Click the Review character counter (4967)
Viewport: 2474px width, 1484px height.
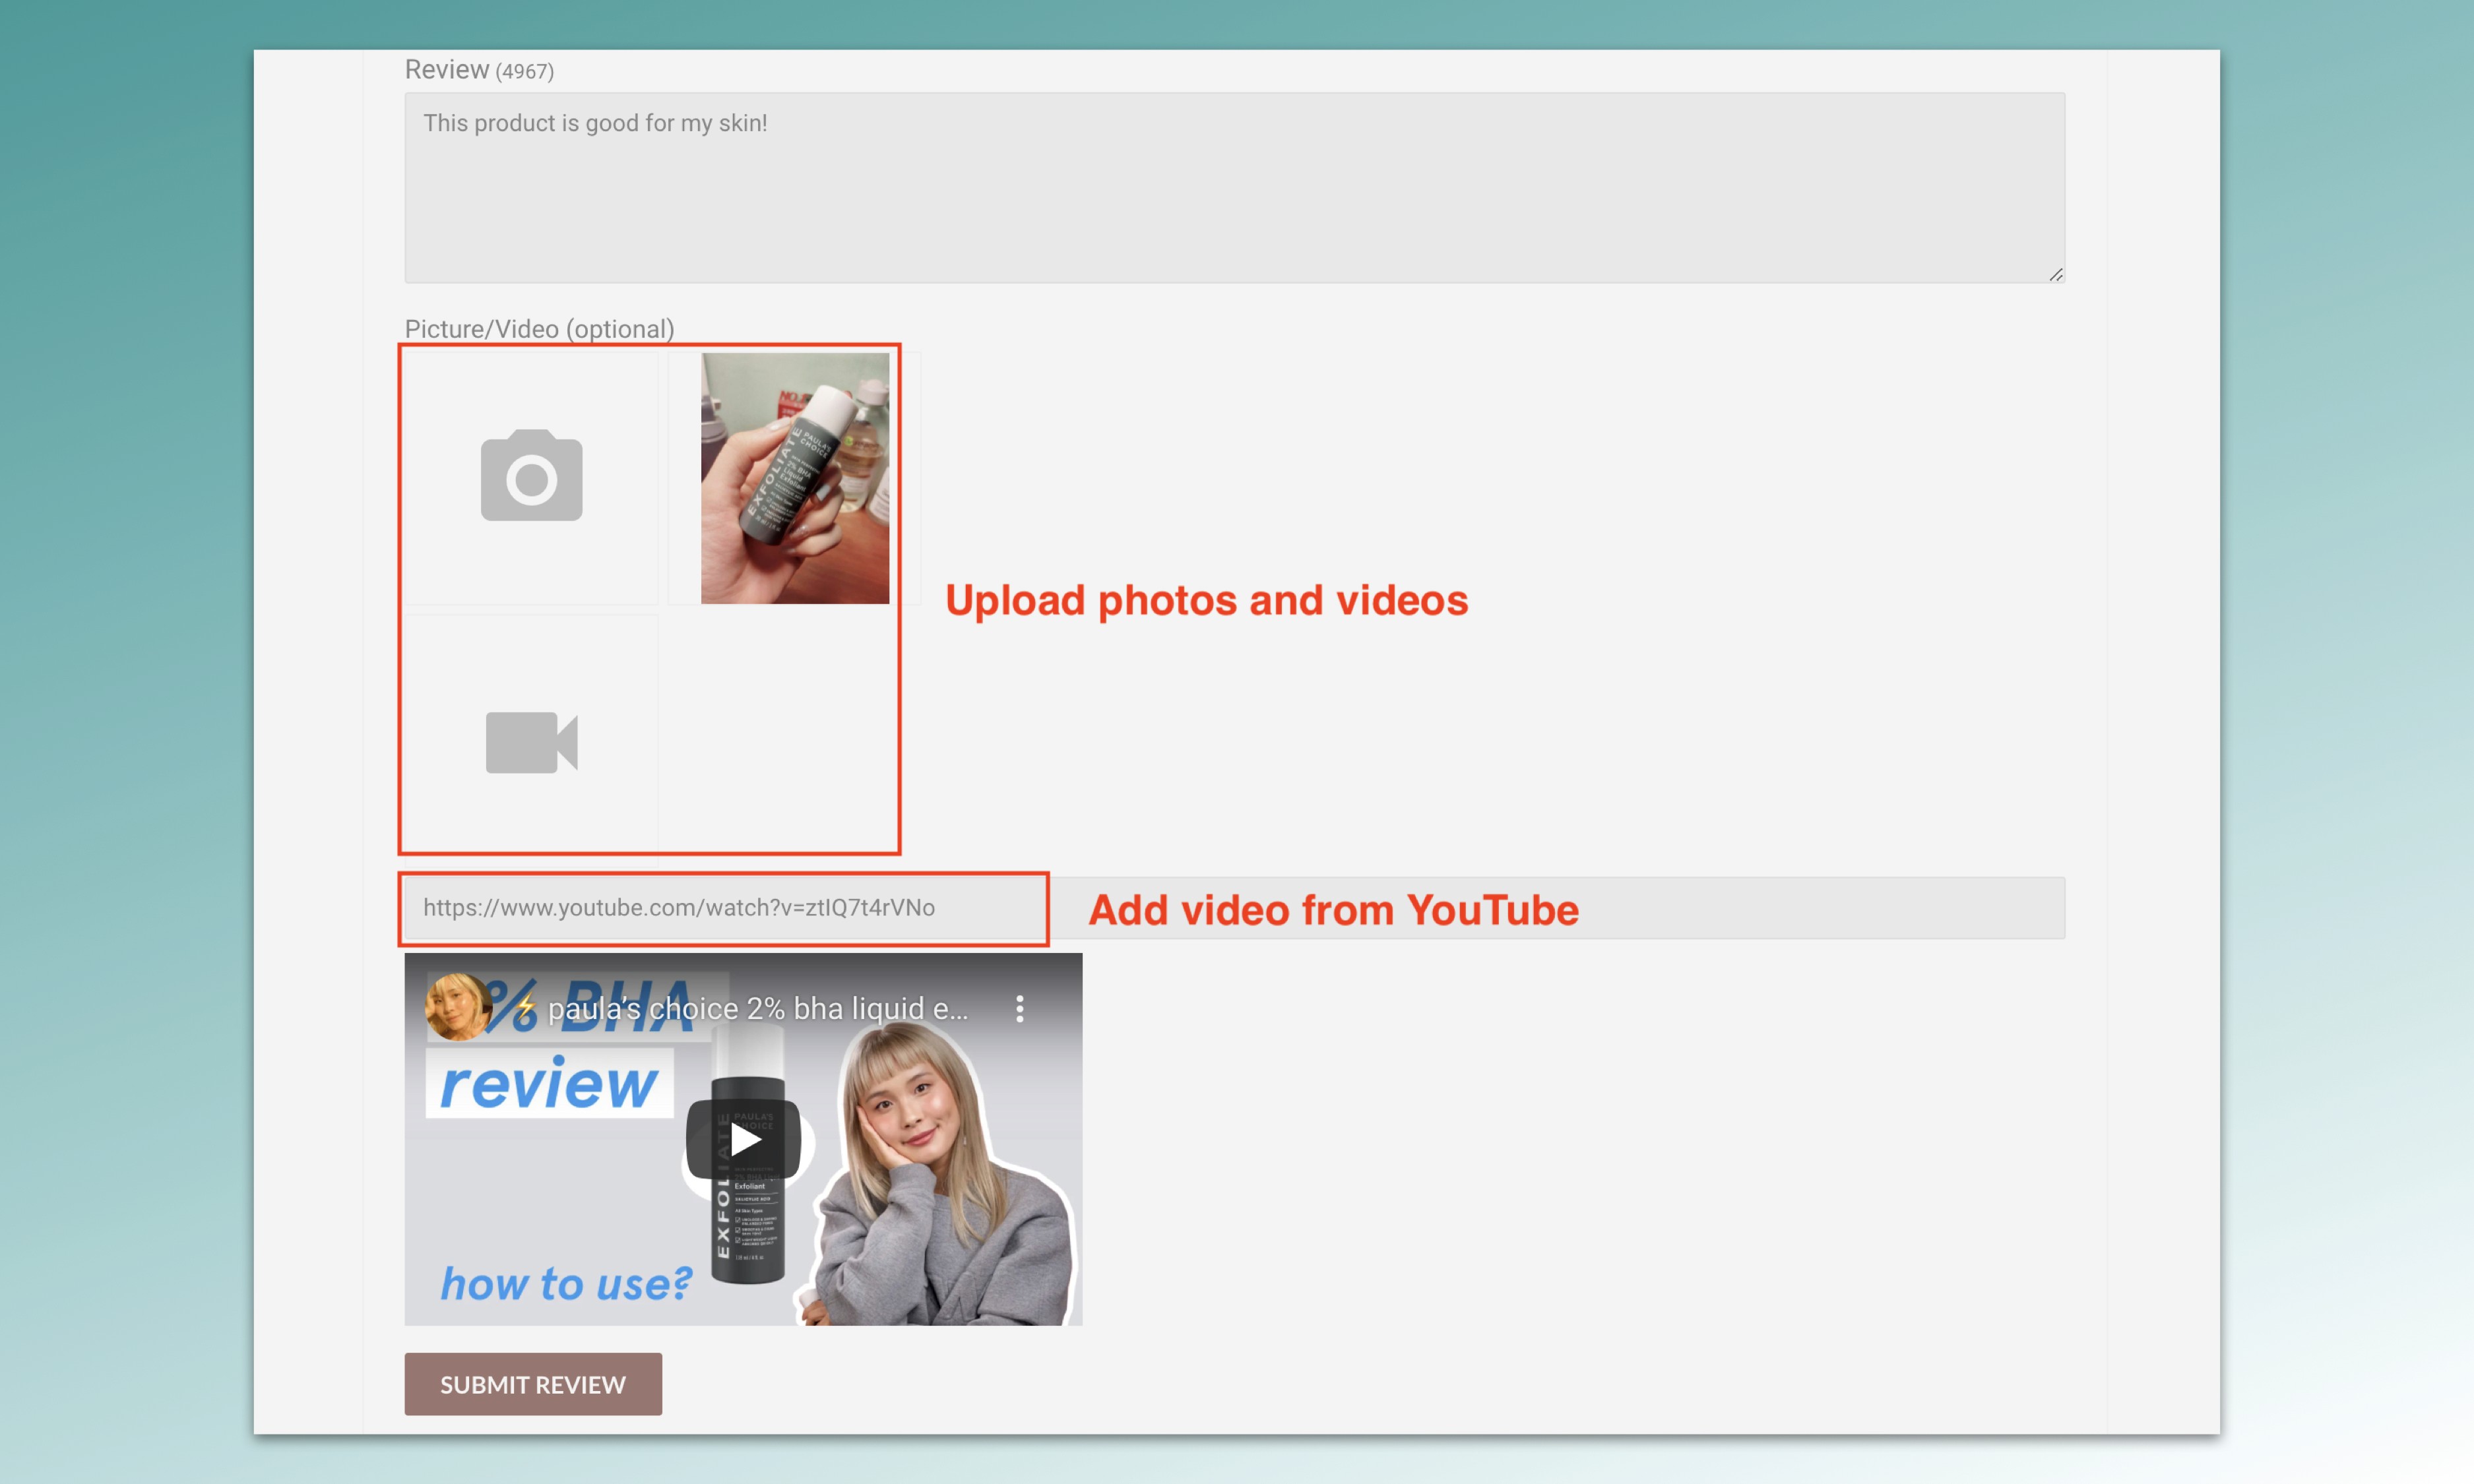524,72
